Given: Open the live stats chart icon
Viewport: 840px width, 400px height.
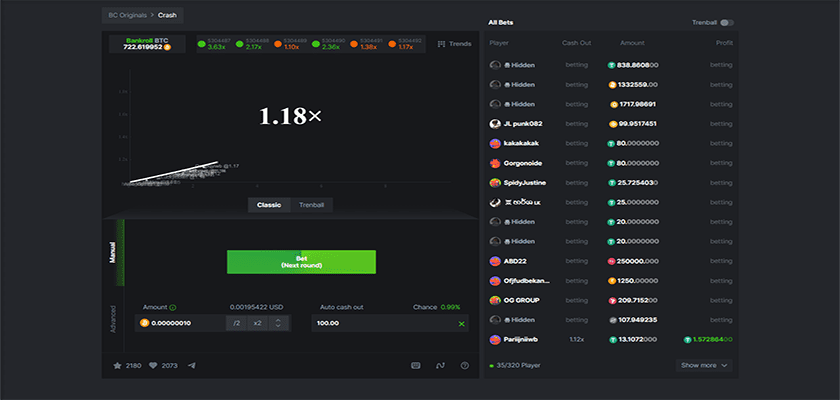Looking at the screenshot, I should 440,366.
